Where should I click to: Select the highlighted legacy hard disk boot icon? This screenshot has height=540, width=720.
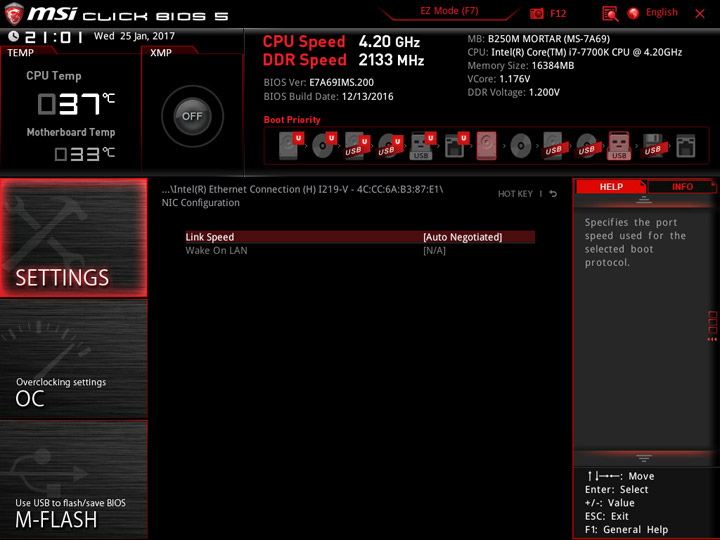point(486,146)
